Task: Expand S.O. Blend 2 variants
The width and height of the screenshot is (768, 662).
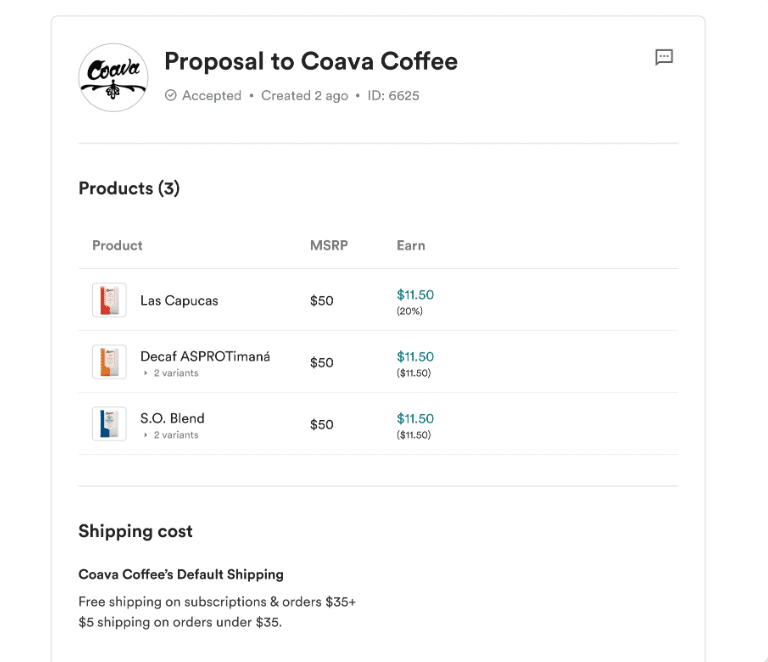Action: click(171, 435)
